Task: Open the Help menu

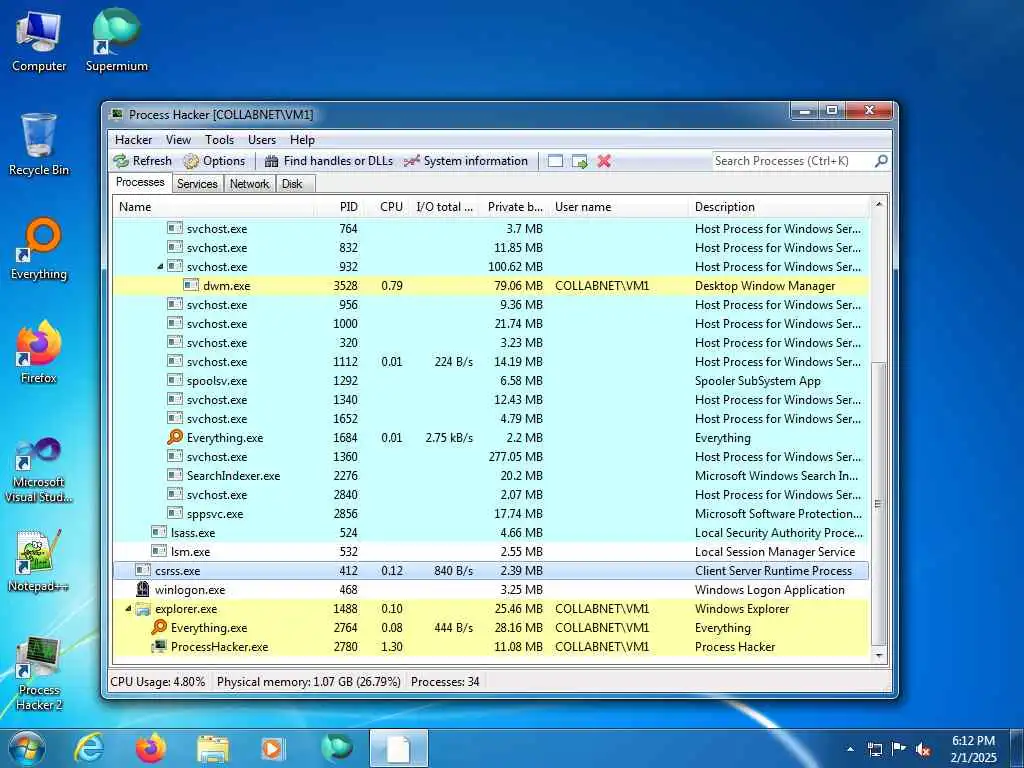Action: pyautogui.click(x=302, y=140)
